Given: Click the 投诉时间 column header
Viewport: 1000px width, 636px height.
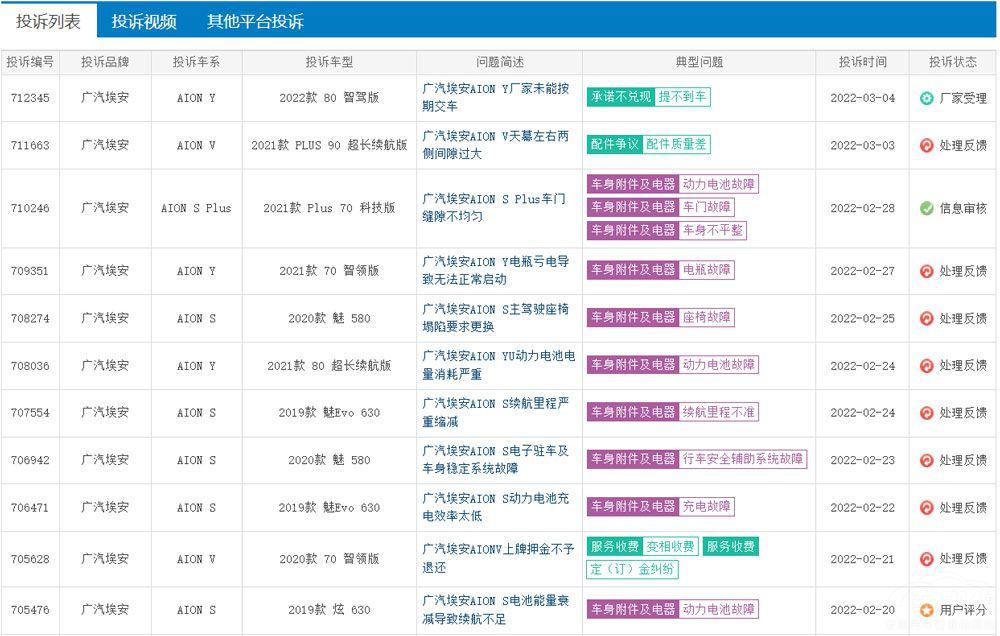Looking at the screenshot, I should click(x=863, y=62).
